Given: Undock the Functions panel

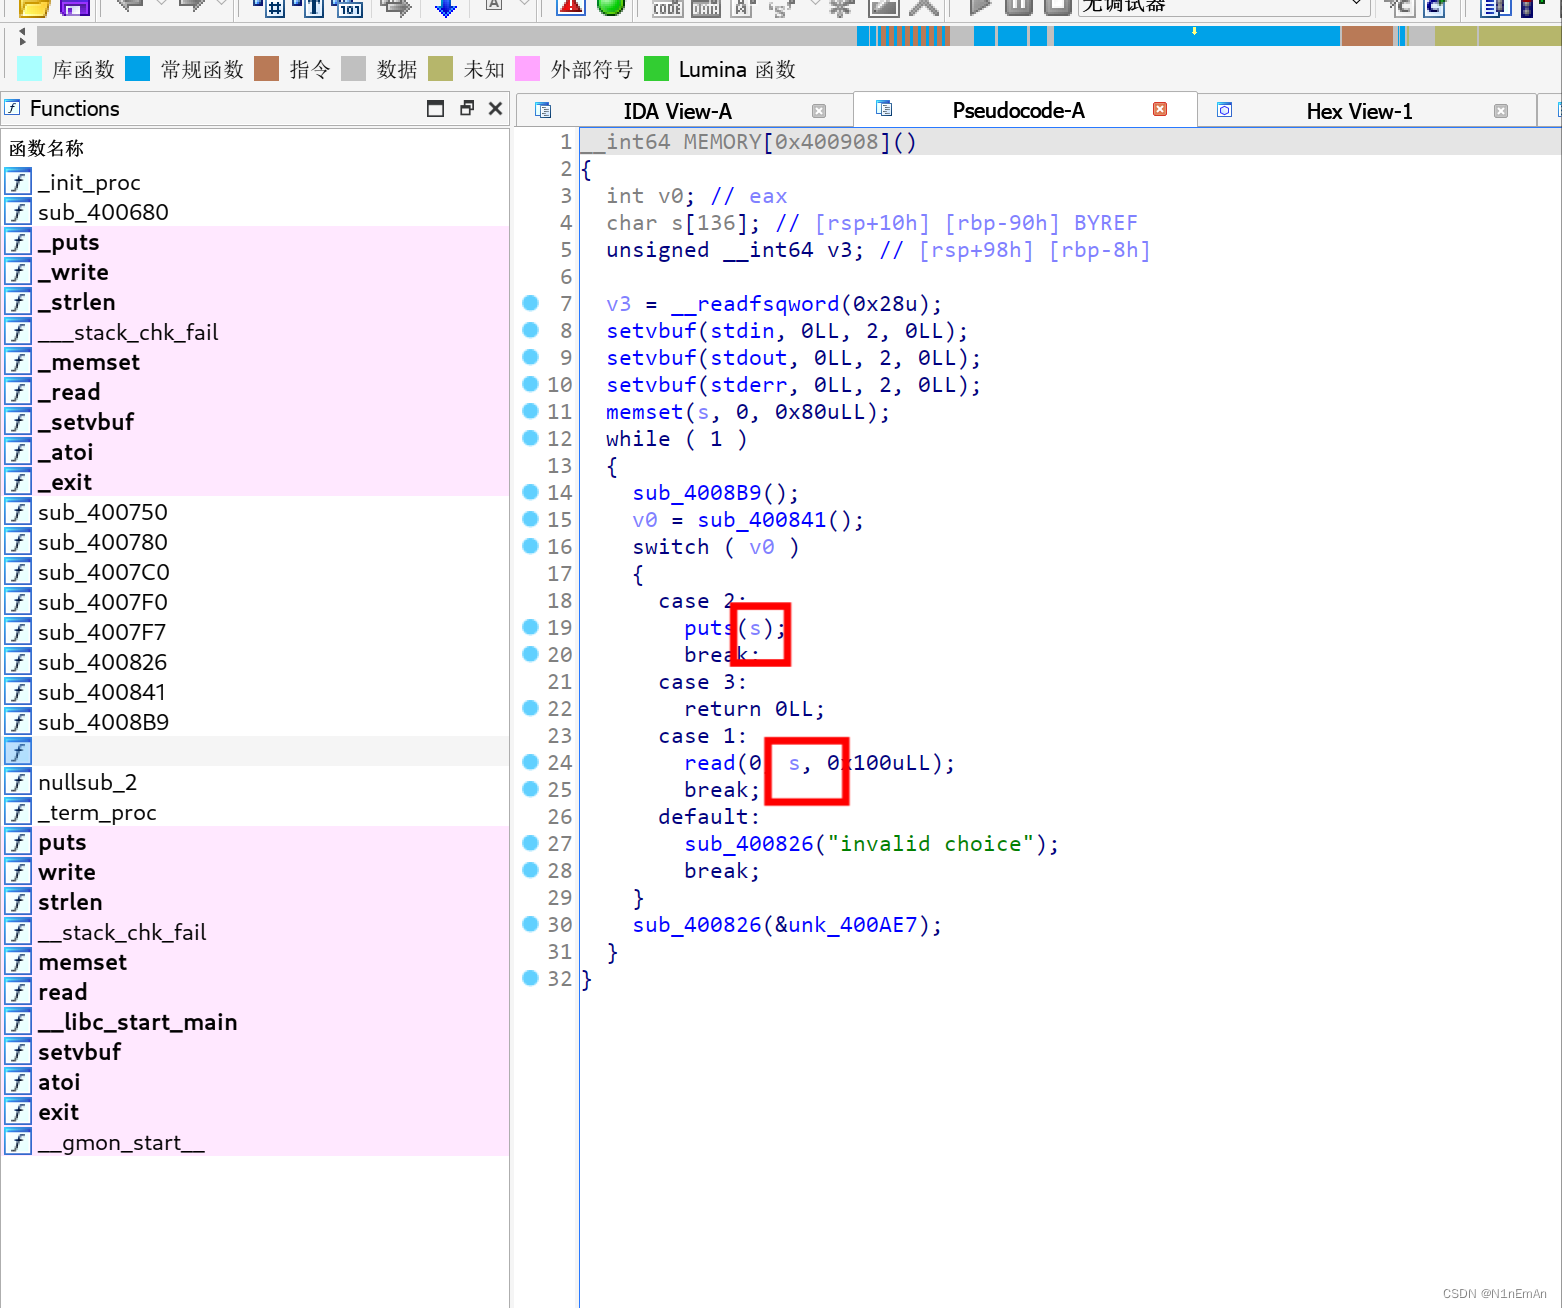Looking at the screenshot, I should click(x=466, y=108).
